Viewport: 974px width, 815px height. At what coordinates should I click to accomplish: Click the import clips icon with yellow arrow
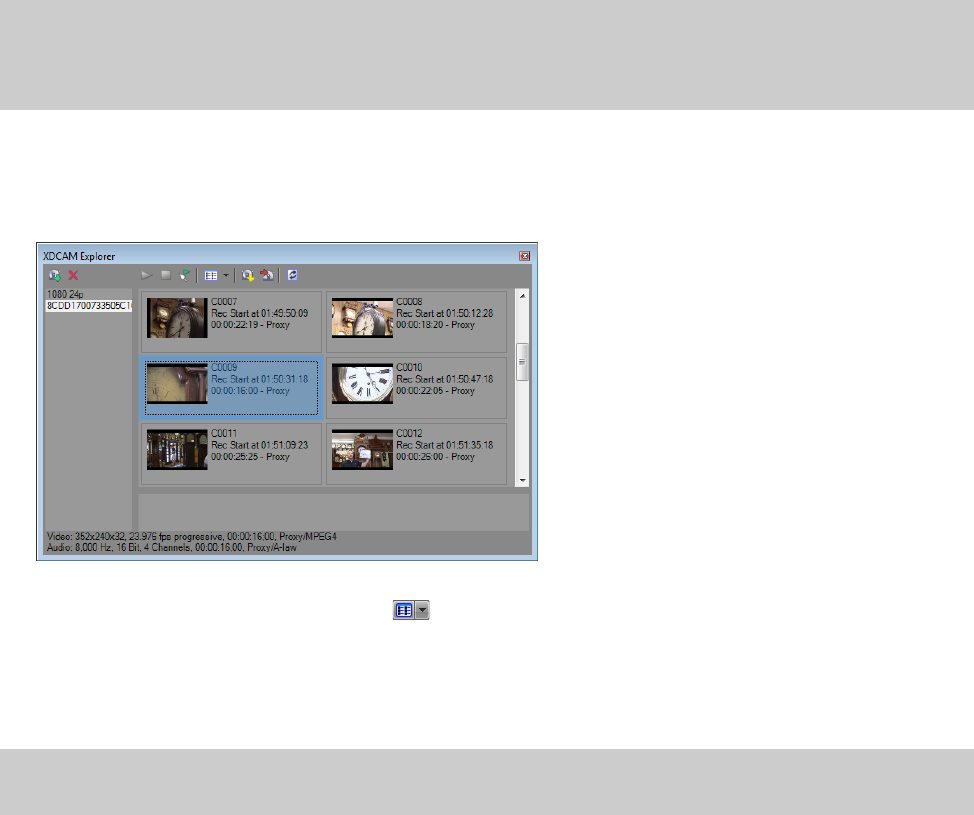point(248,275)
